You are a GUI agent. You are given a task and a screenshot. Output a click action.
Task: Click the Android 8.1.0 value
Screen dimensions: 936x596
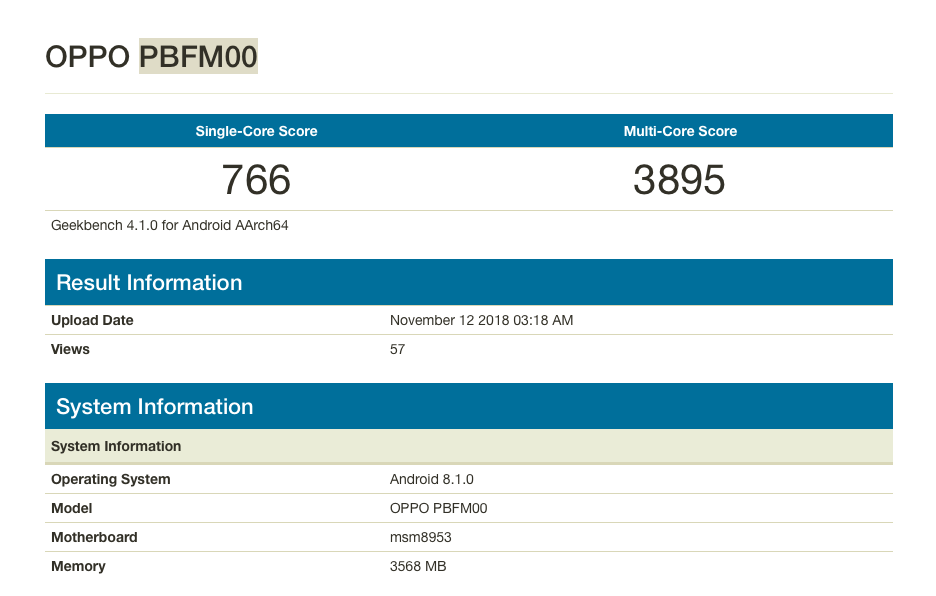coord(432,480)
